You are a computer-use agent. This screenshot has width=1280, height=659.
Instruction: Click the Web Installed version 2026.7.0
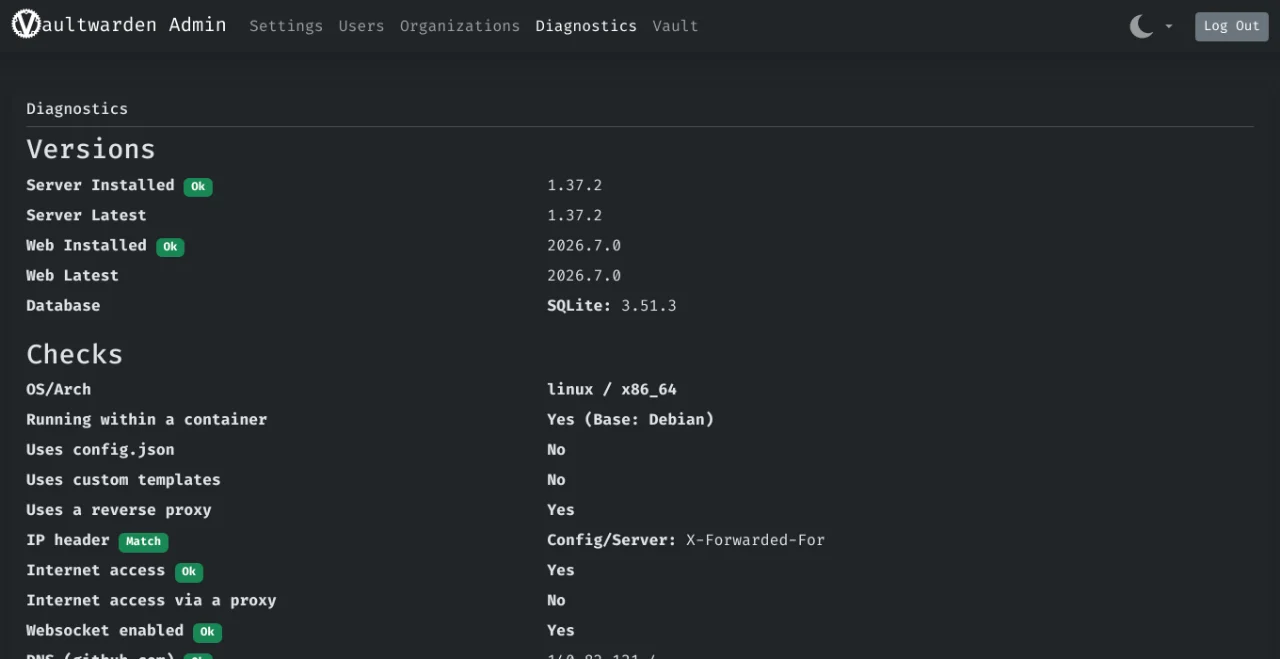click(x=584, y=245)
